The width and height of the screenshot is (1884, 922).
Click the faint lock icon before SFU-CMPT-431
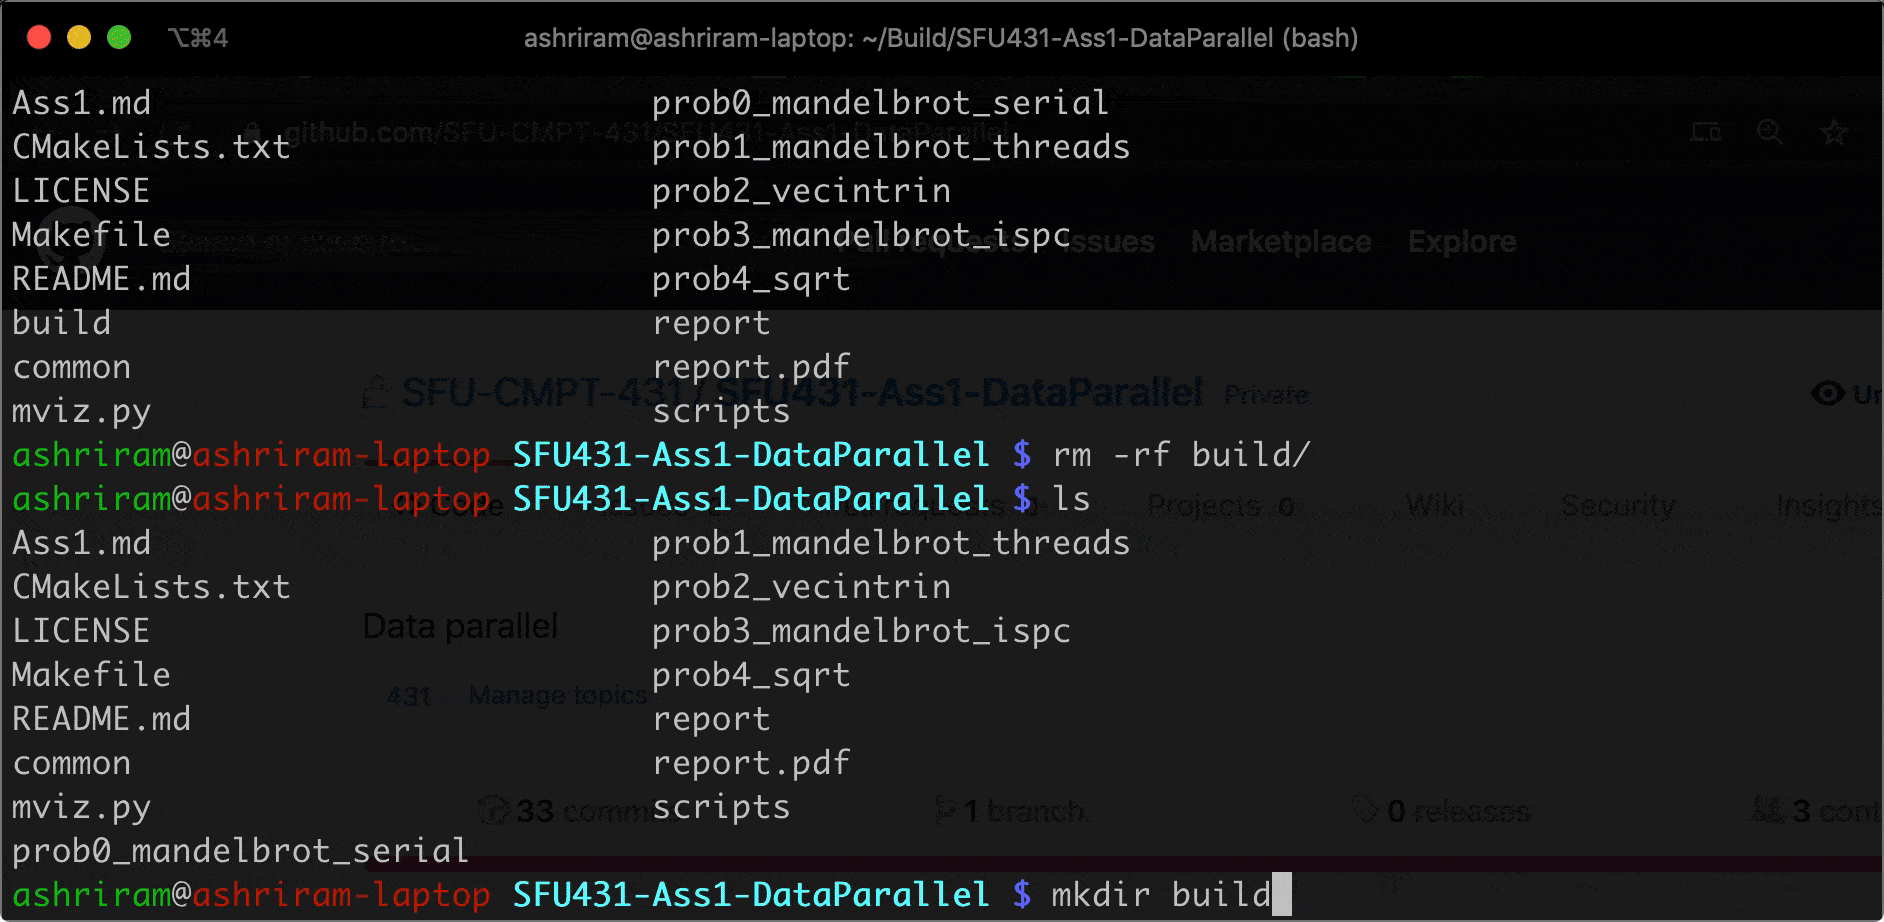[376, 393]
